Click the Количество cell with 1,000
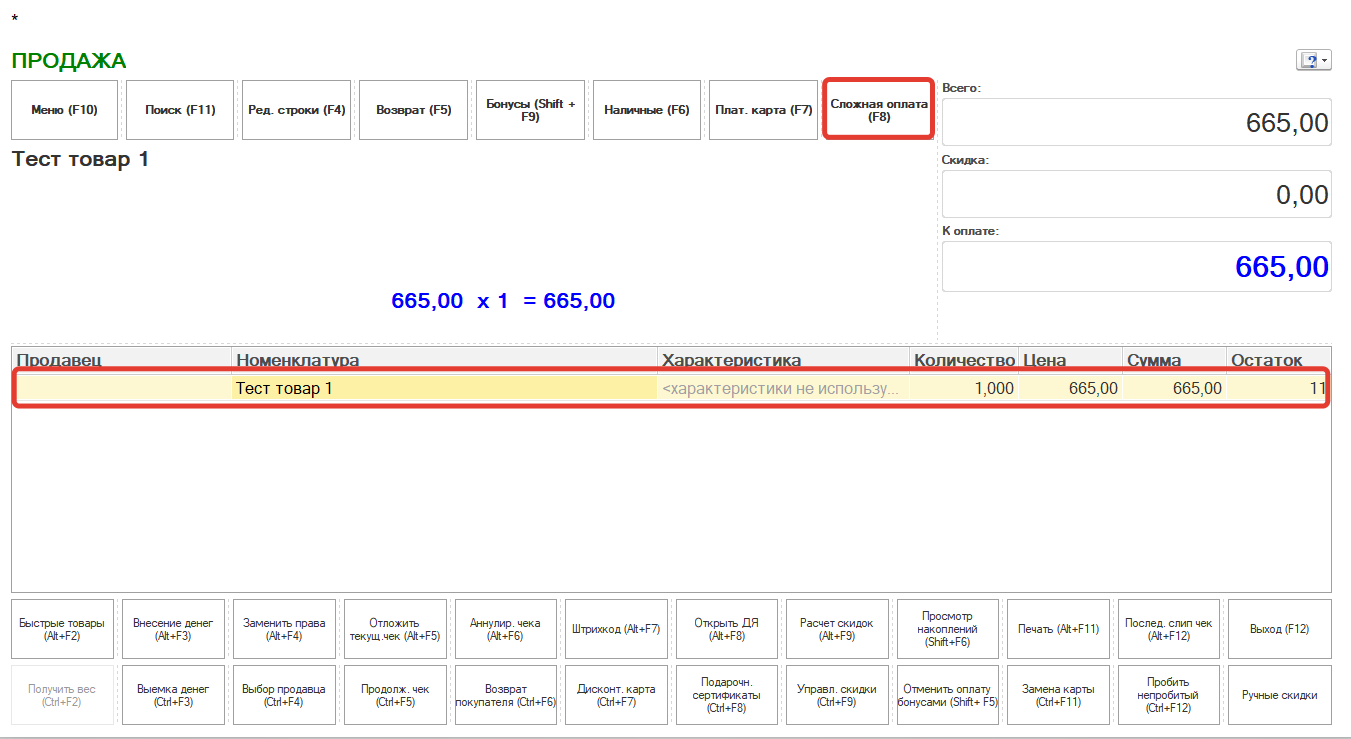Viewport: 1351px width, 739px height. tap(964, 389)
